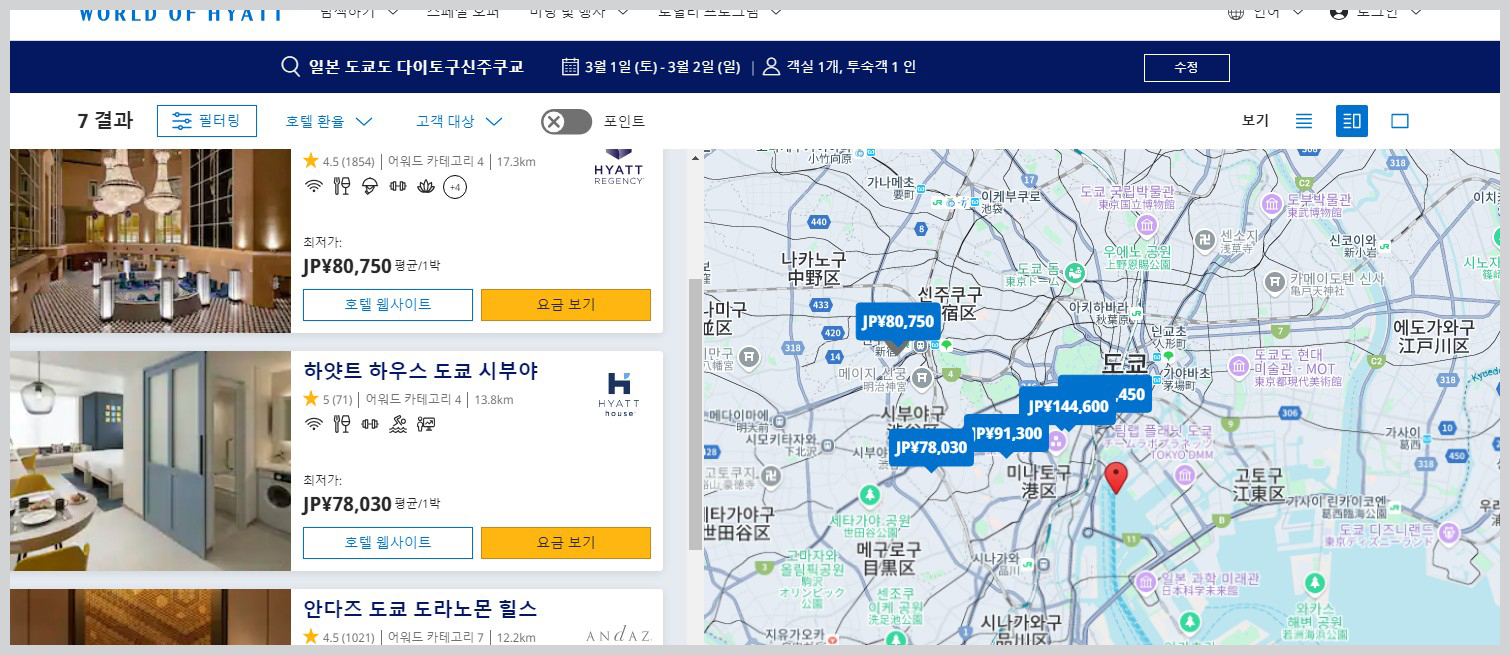Select the JP¥91,300 map price marker
Image resolution: width=1510 pixels, height=655 pixels.
coord(1007,434)
